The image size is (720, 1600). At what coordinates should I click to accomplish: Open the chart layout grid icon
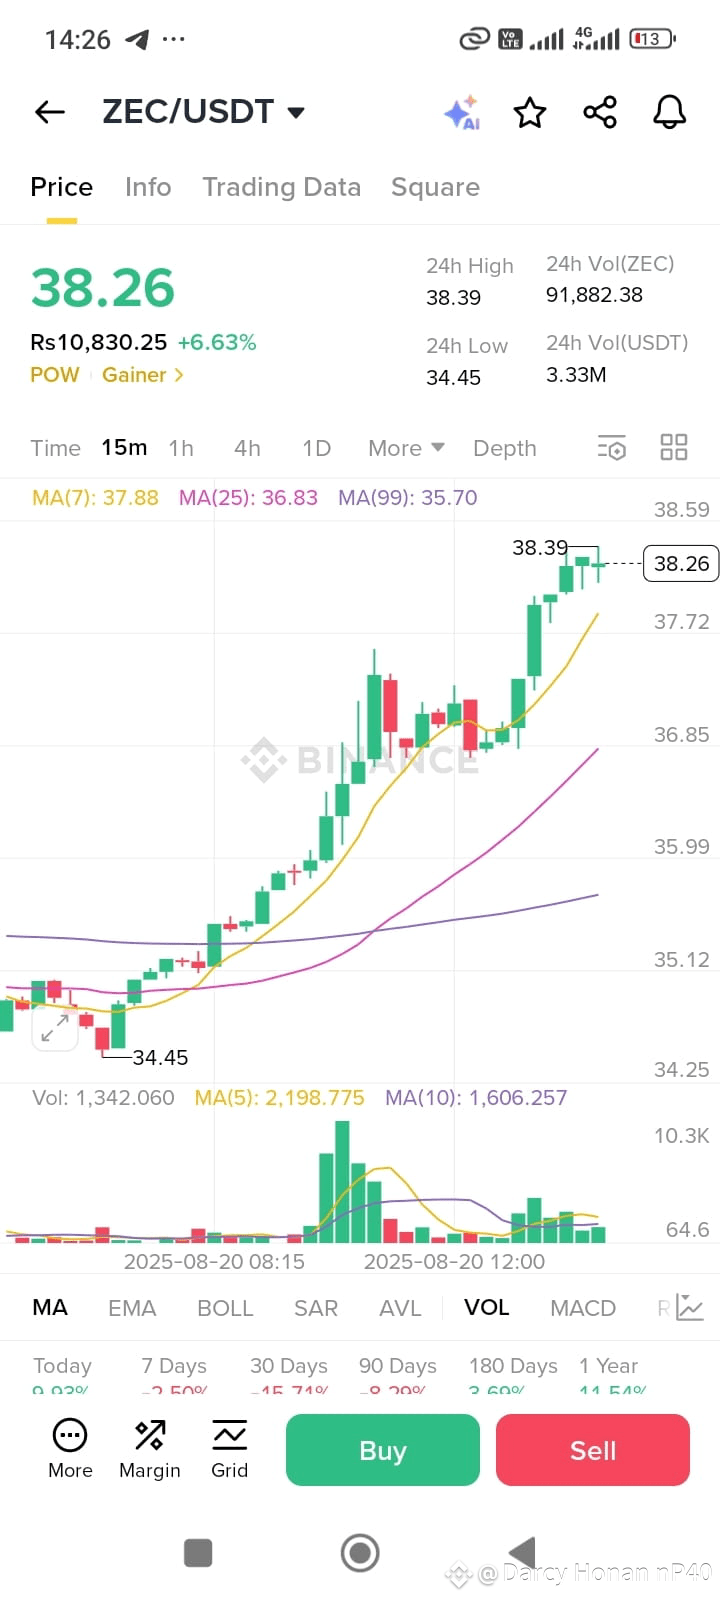pyautogui.click(x=674, y=447)
